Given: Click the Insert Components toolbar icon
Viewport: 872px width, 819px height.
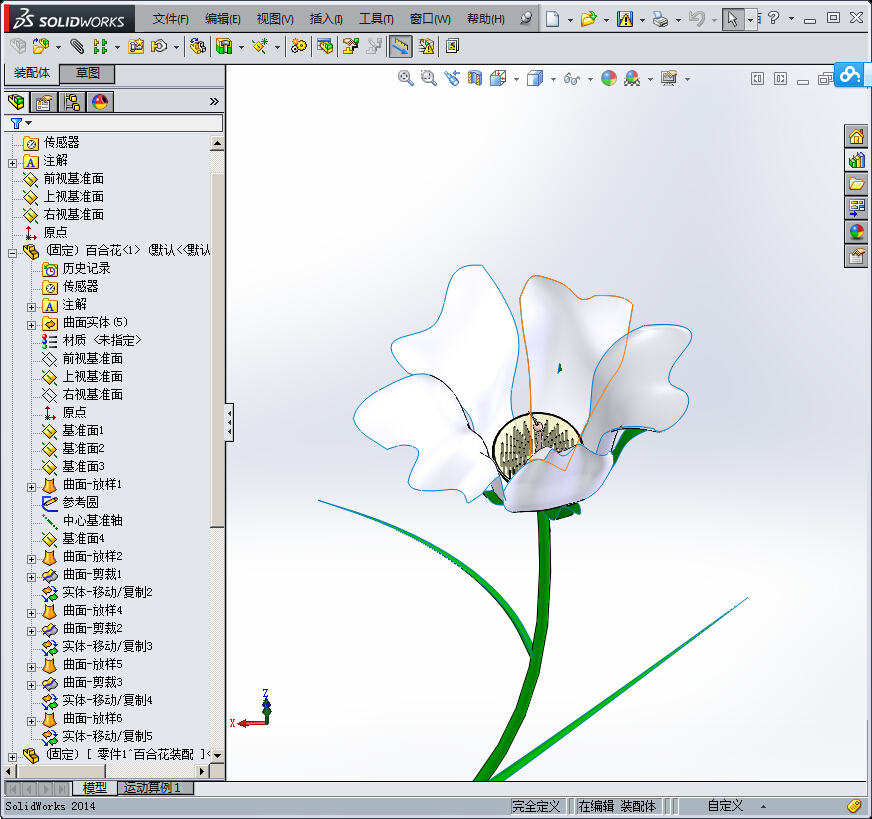Looking at the screenshot, I should click(39, 46).
